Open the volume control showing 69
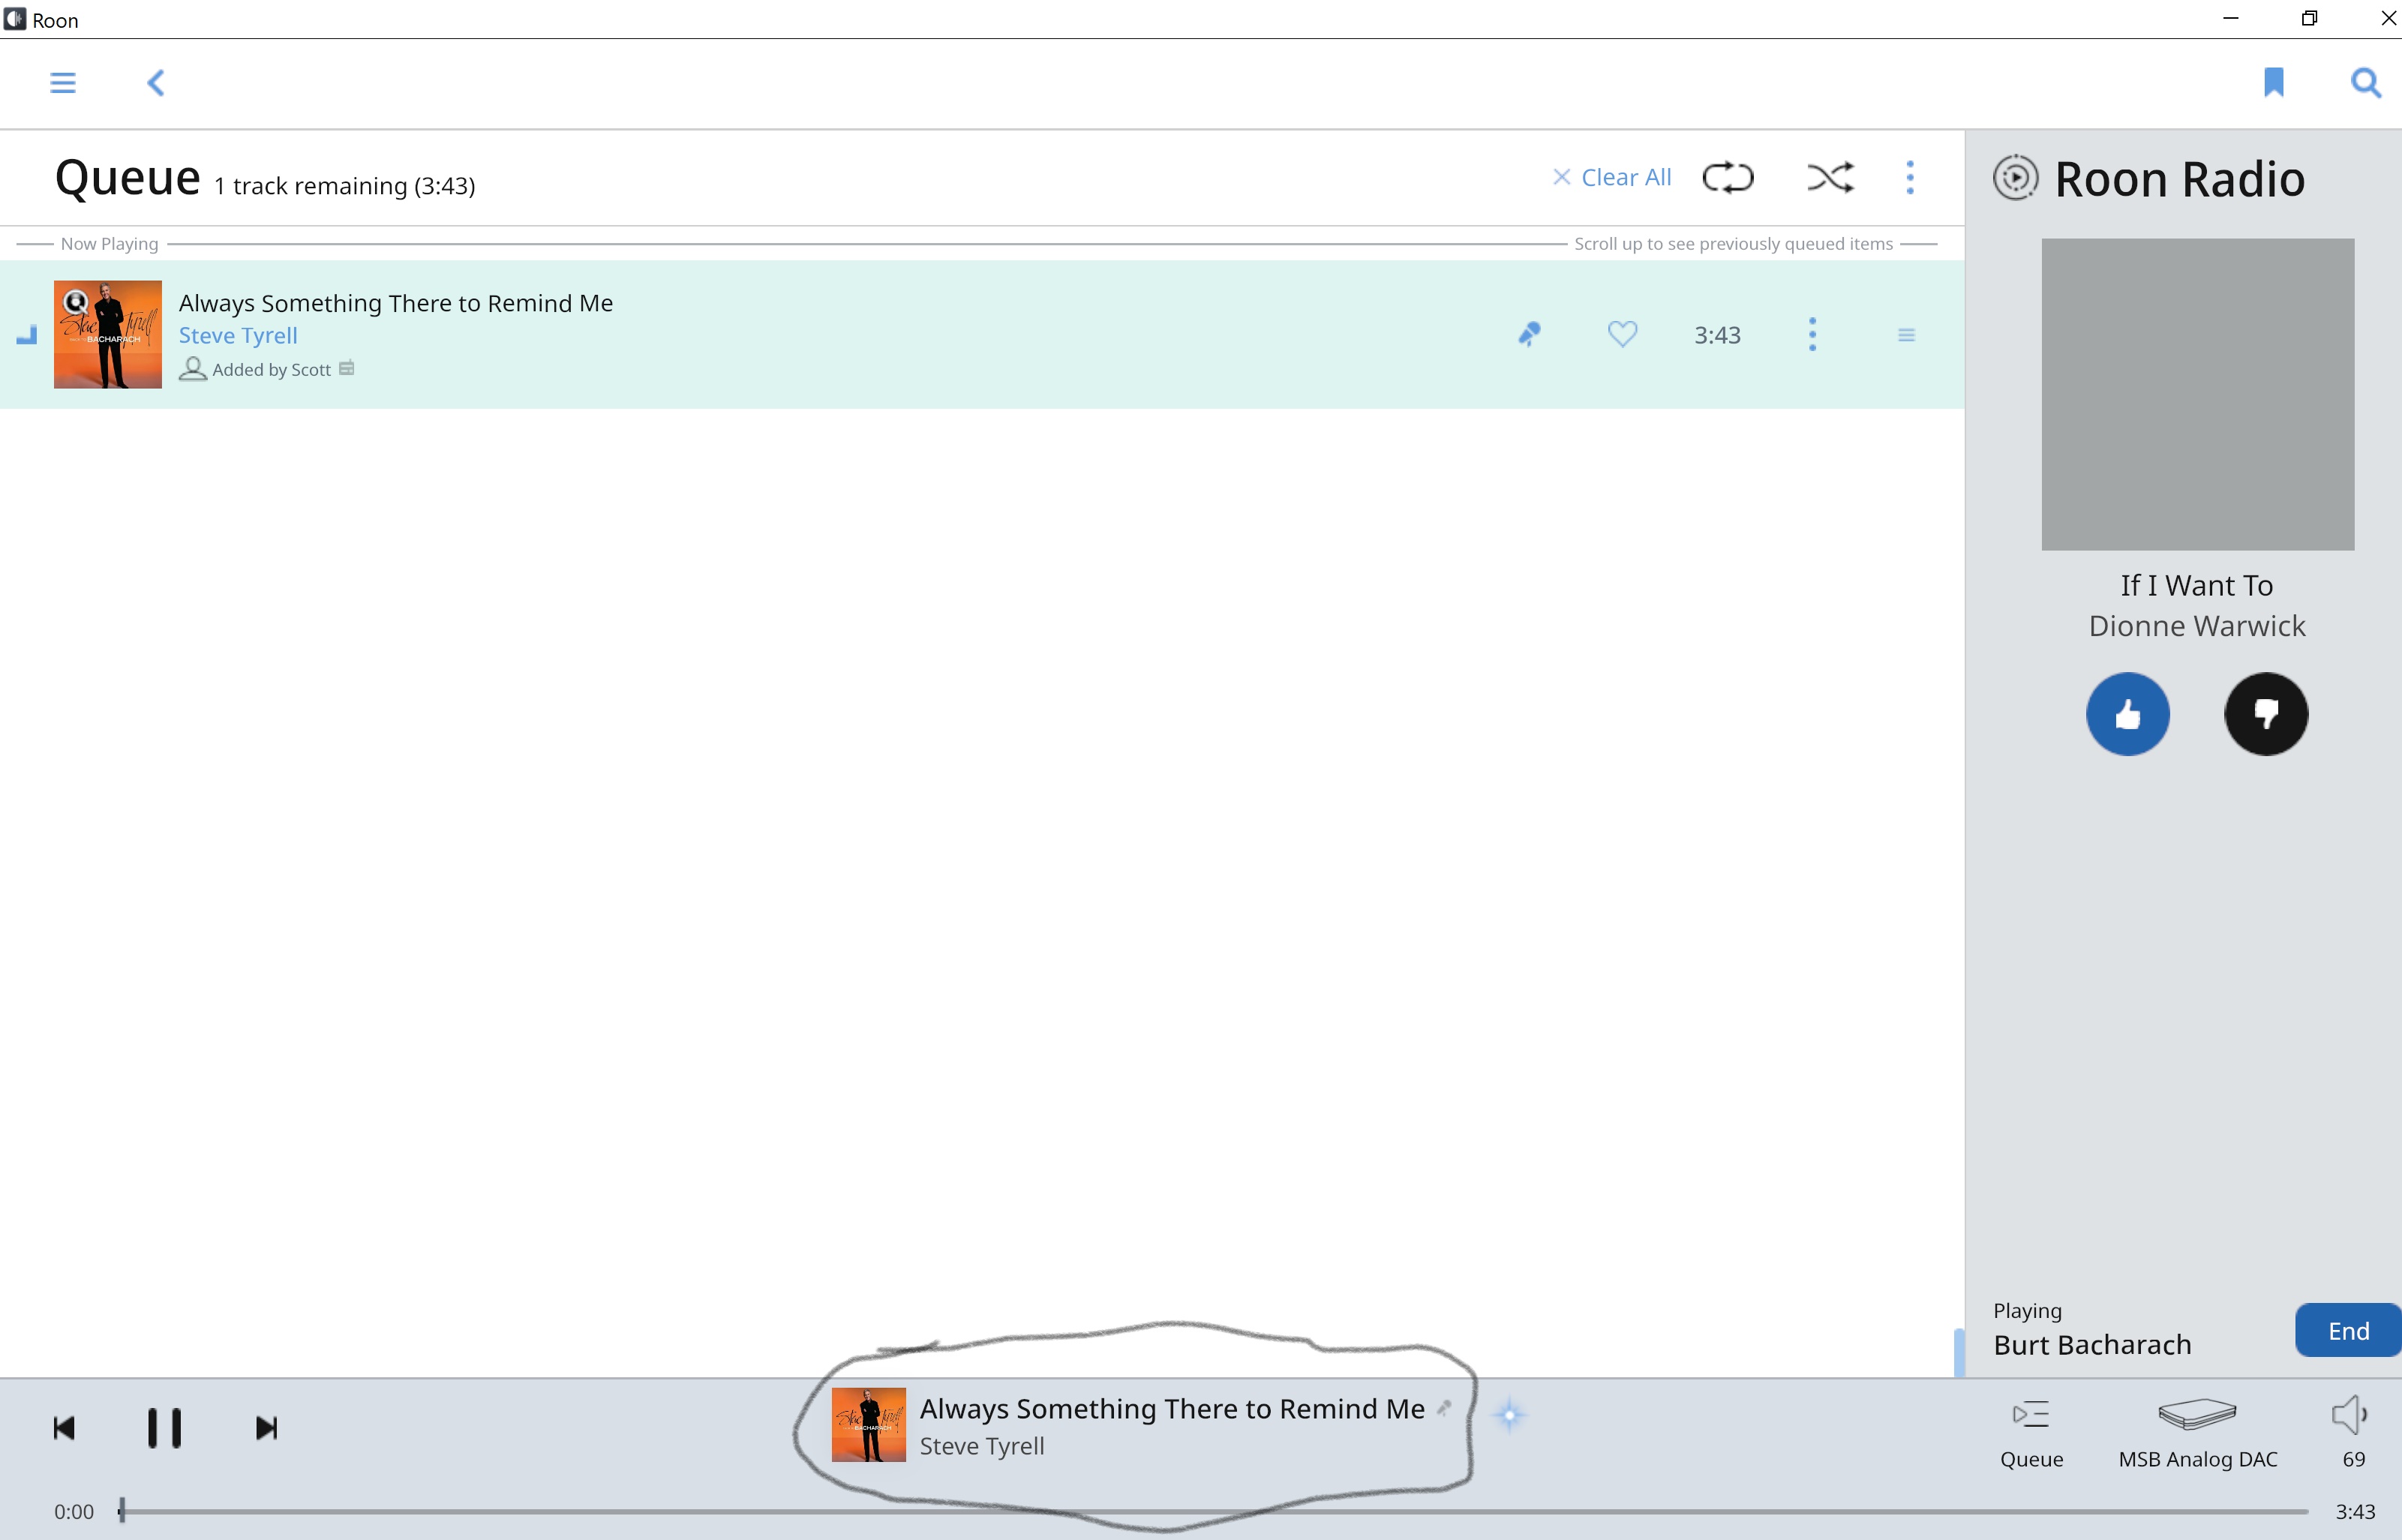2402x1540 pixels. click(x=2350, y=1430)
